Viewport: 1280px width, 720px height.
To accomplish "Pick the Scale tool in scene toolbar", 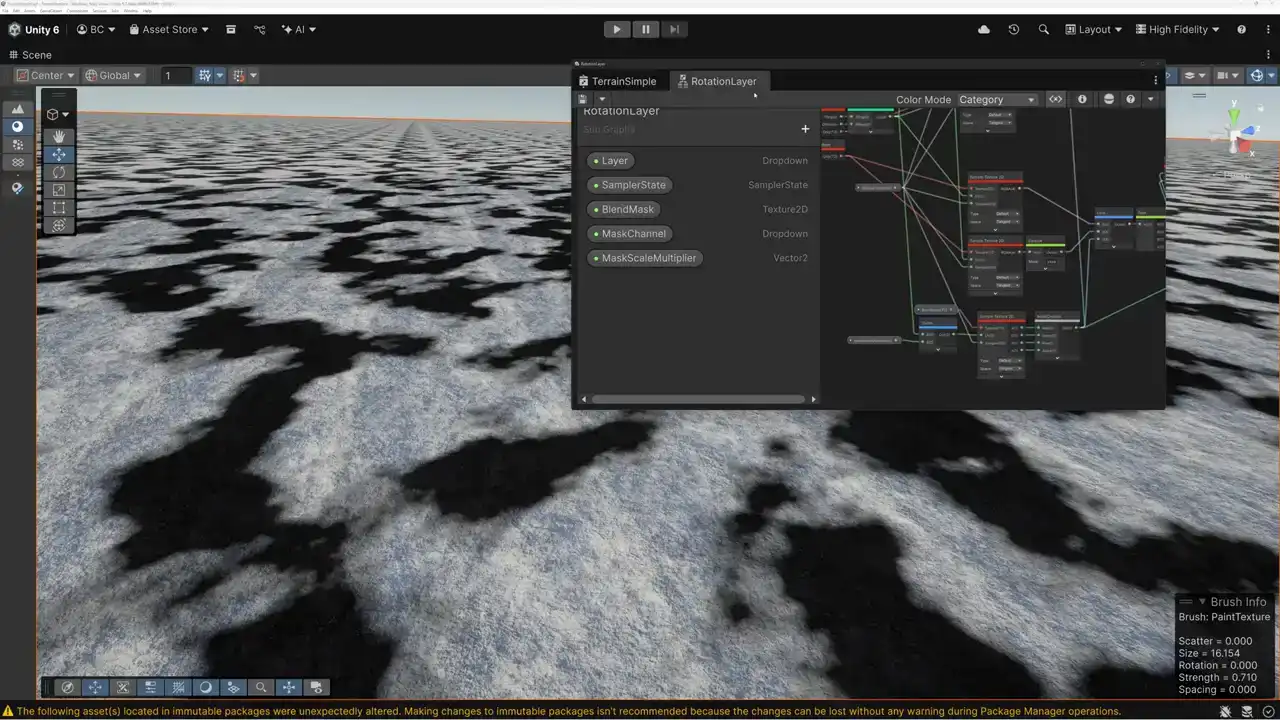I will (59, 190).
